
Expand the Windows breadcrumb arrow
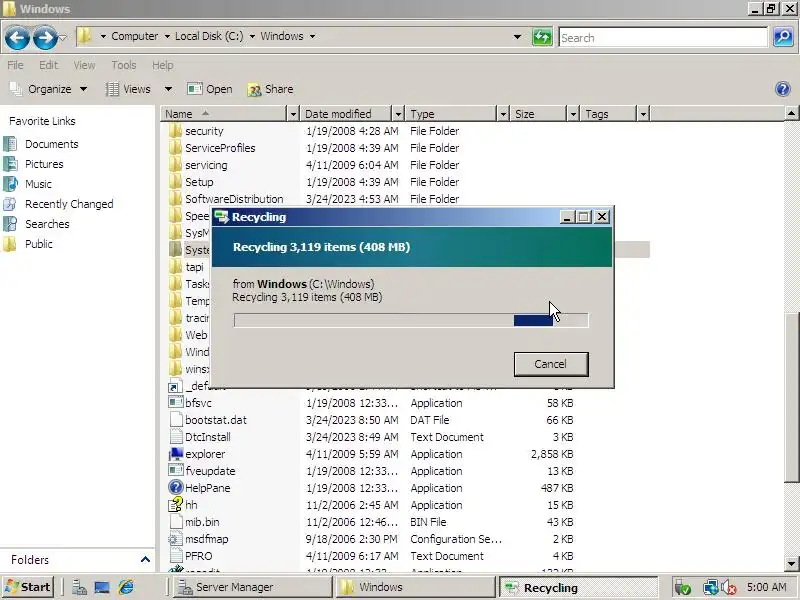[x=312, y=36]
